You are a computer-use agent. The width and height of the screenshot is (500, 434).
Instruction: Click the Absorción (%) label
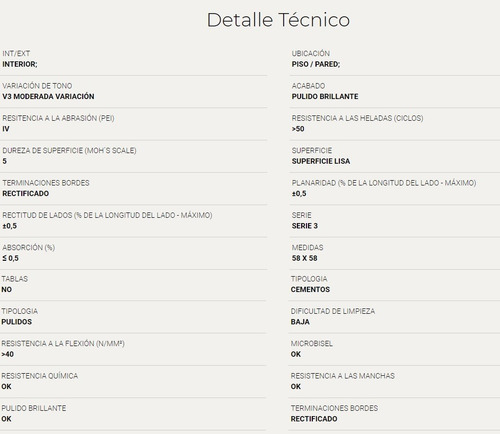point(29,247)
